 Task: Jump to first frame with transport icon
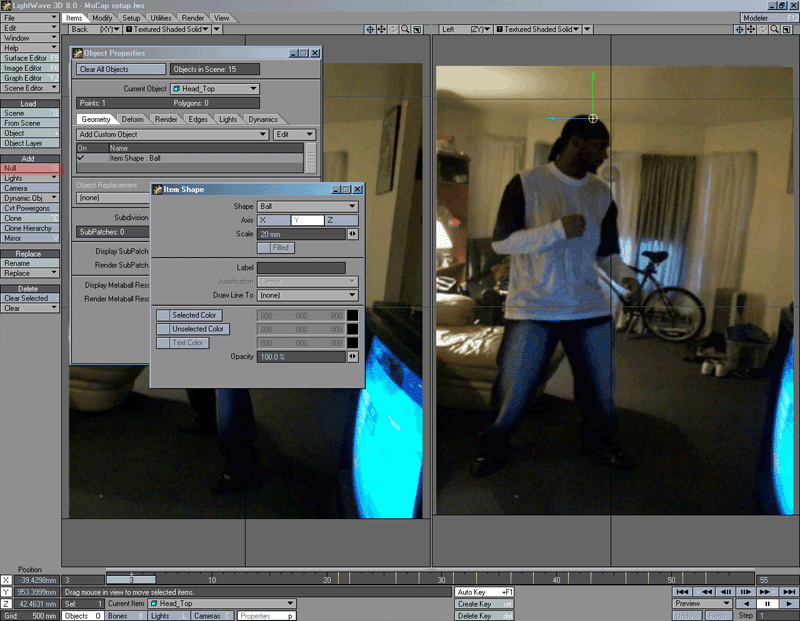681,591
